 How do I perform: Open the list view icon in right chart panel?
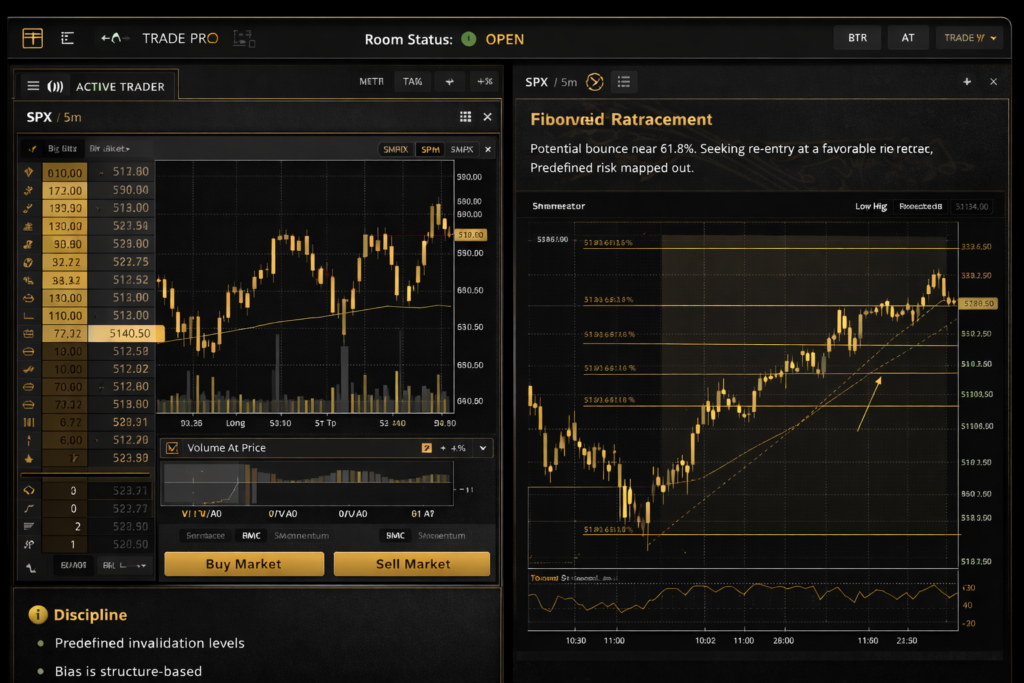[x=624, y=82]
